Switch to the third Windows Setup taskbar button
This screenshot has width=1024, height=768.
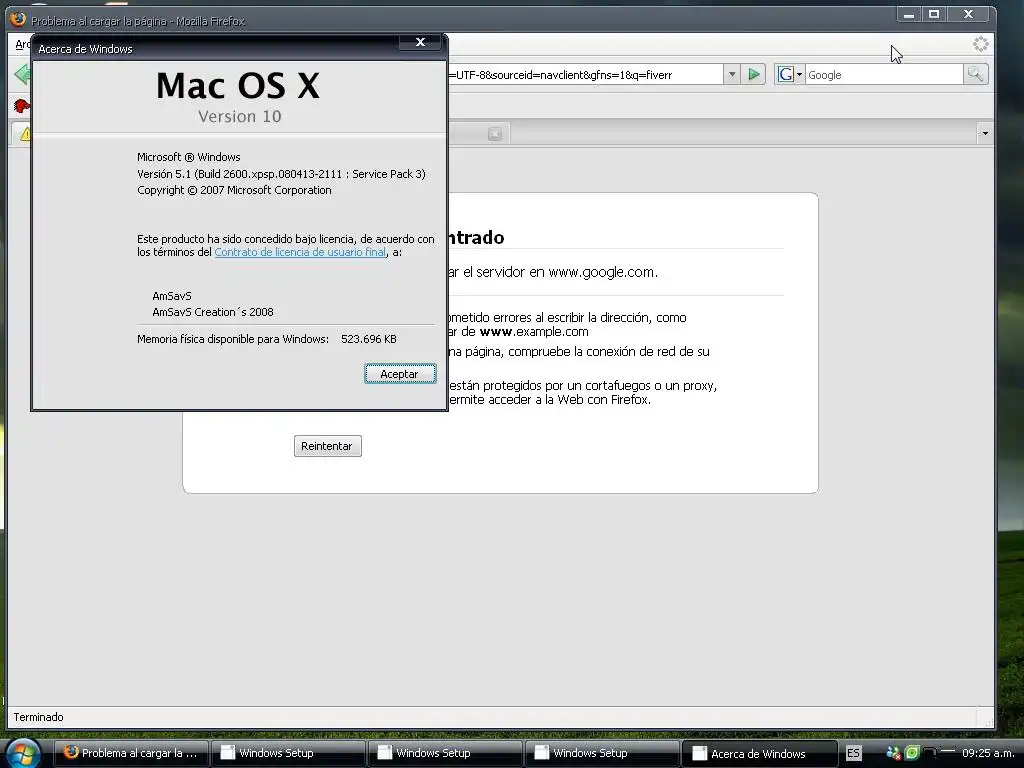click(601, 753)
